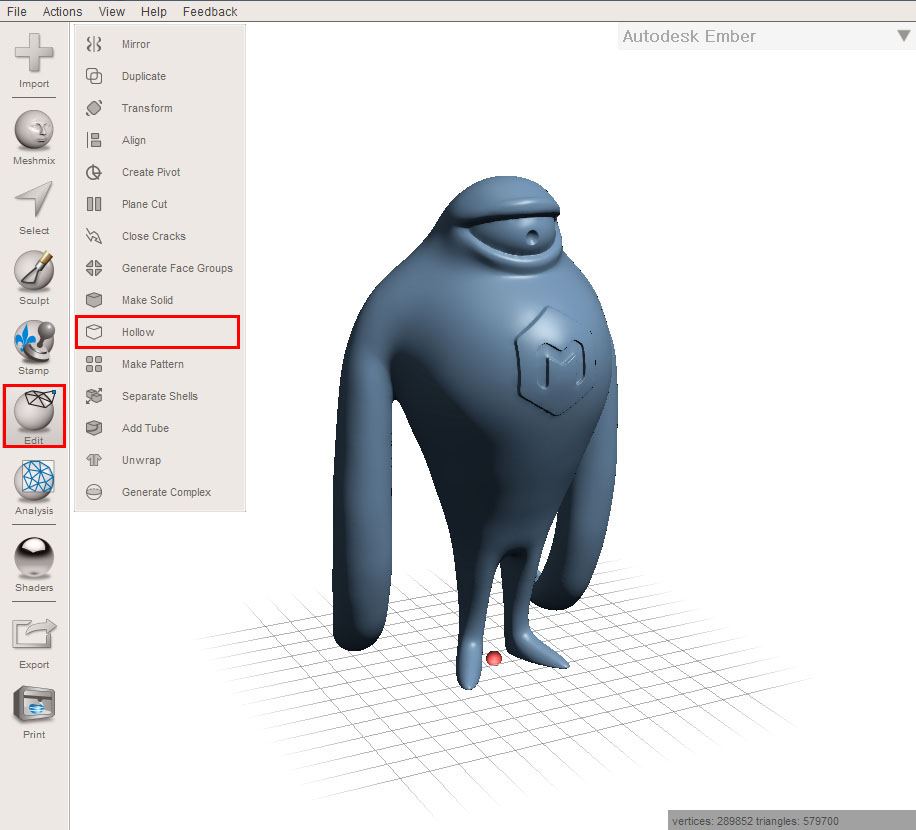Open the Import tool
Viewport: 916px width, 830px height.
[x=34, y=61]
